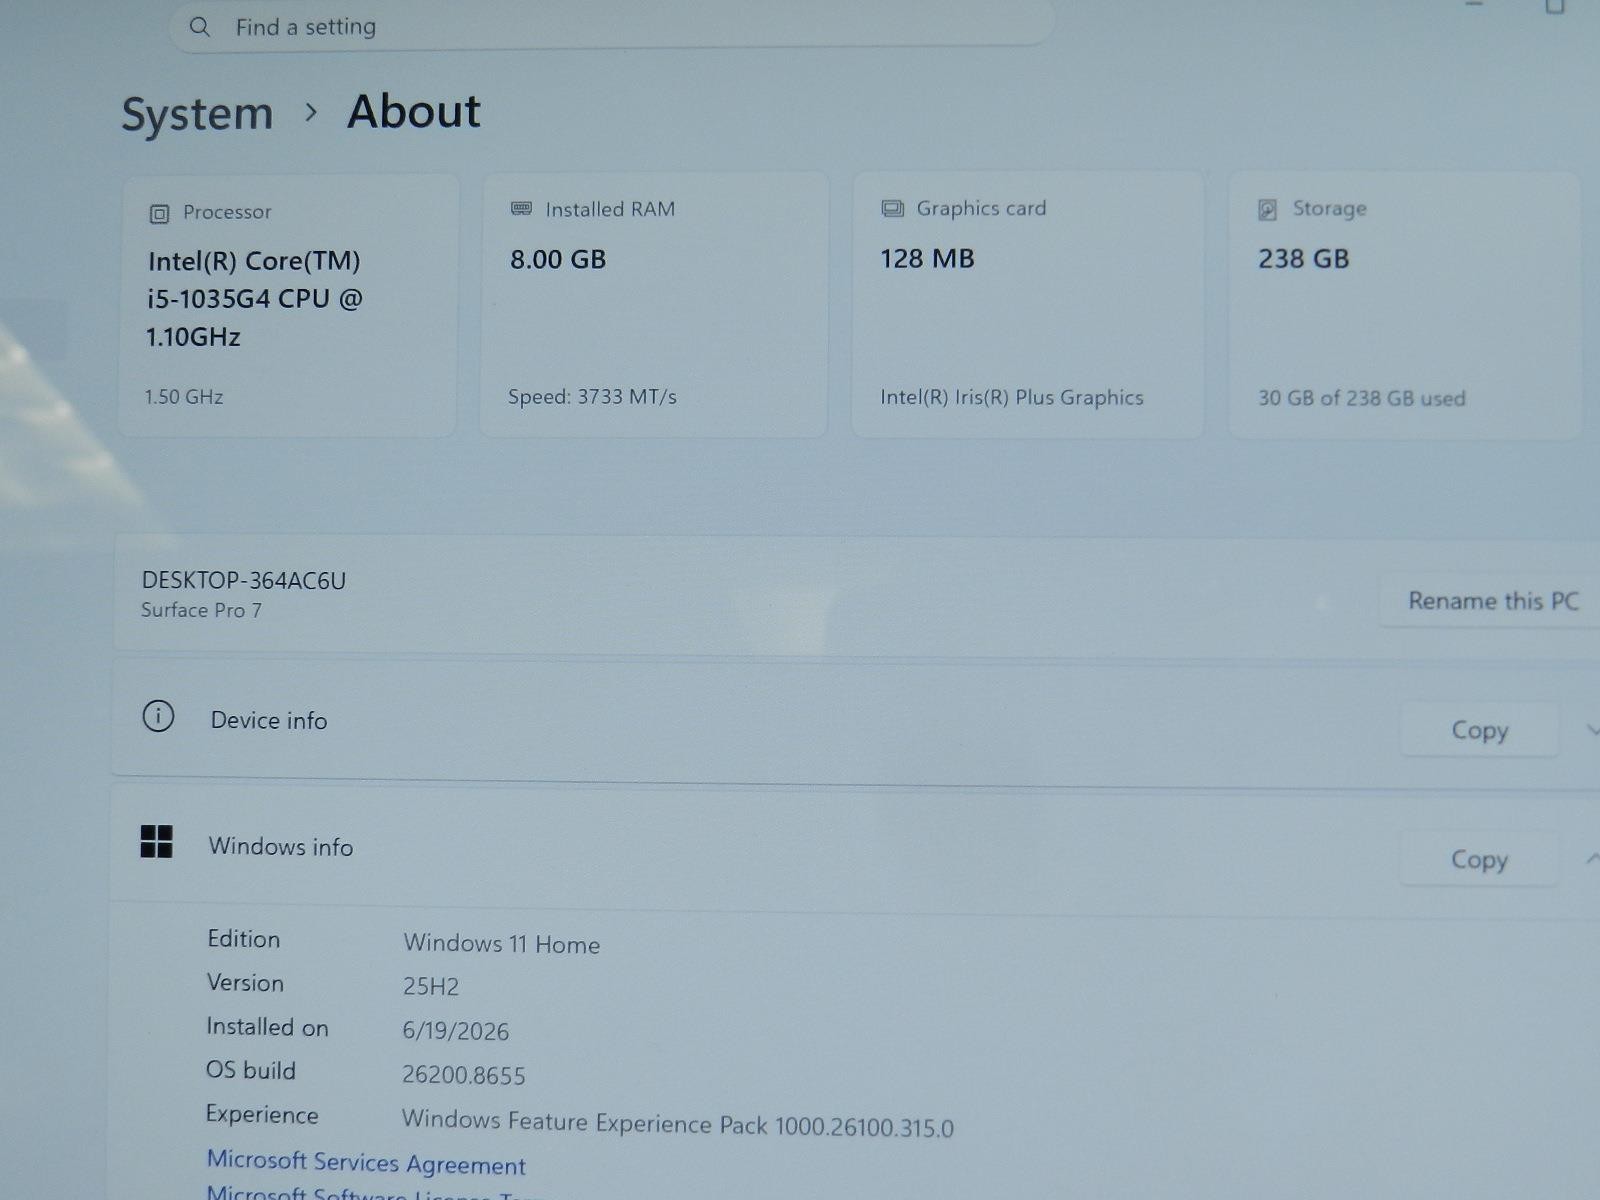Select OS build 26200.8655 value
1600x1200 pixels.
click(464, 1075)
